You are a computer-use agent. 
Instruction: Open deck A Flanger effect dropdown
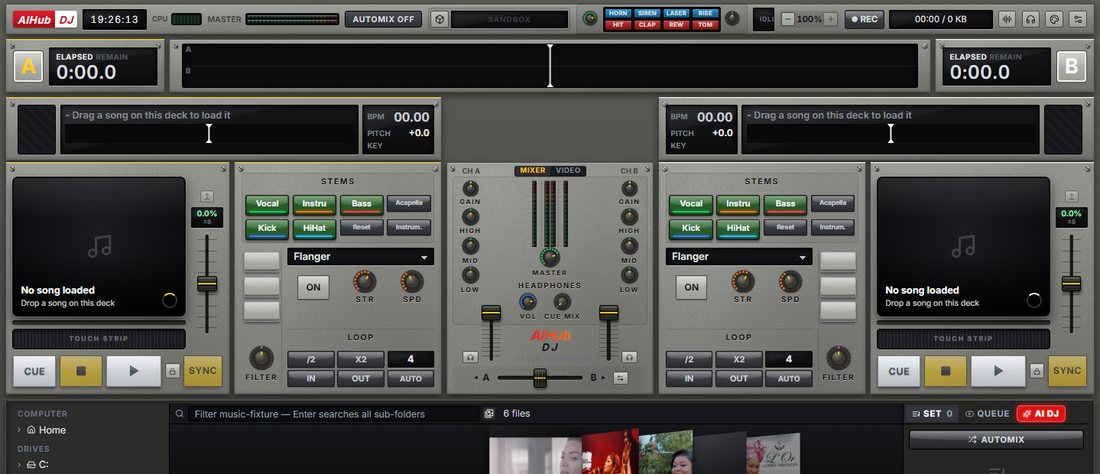click(361, 257)
